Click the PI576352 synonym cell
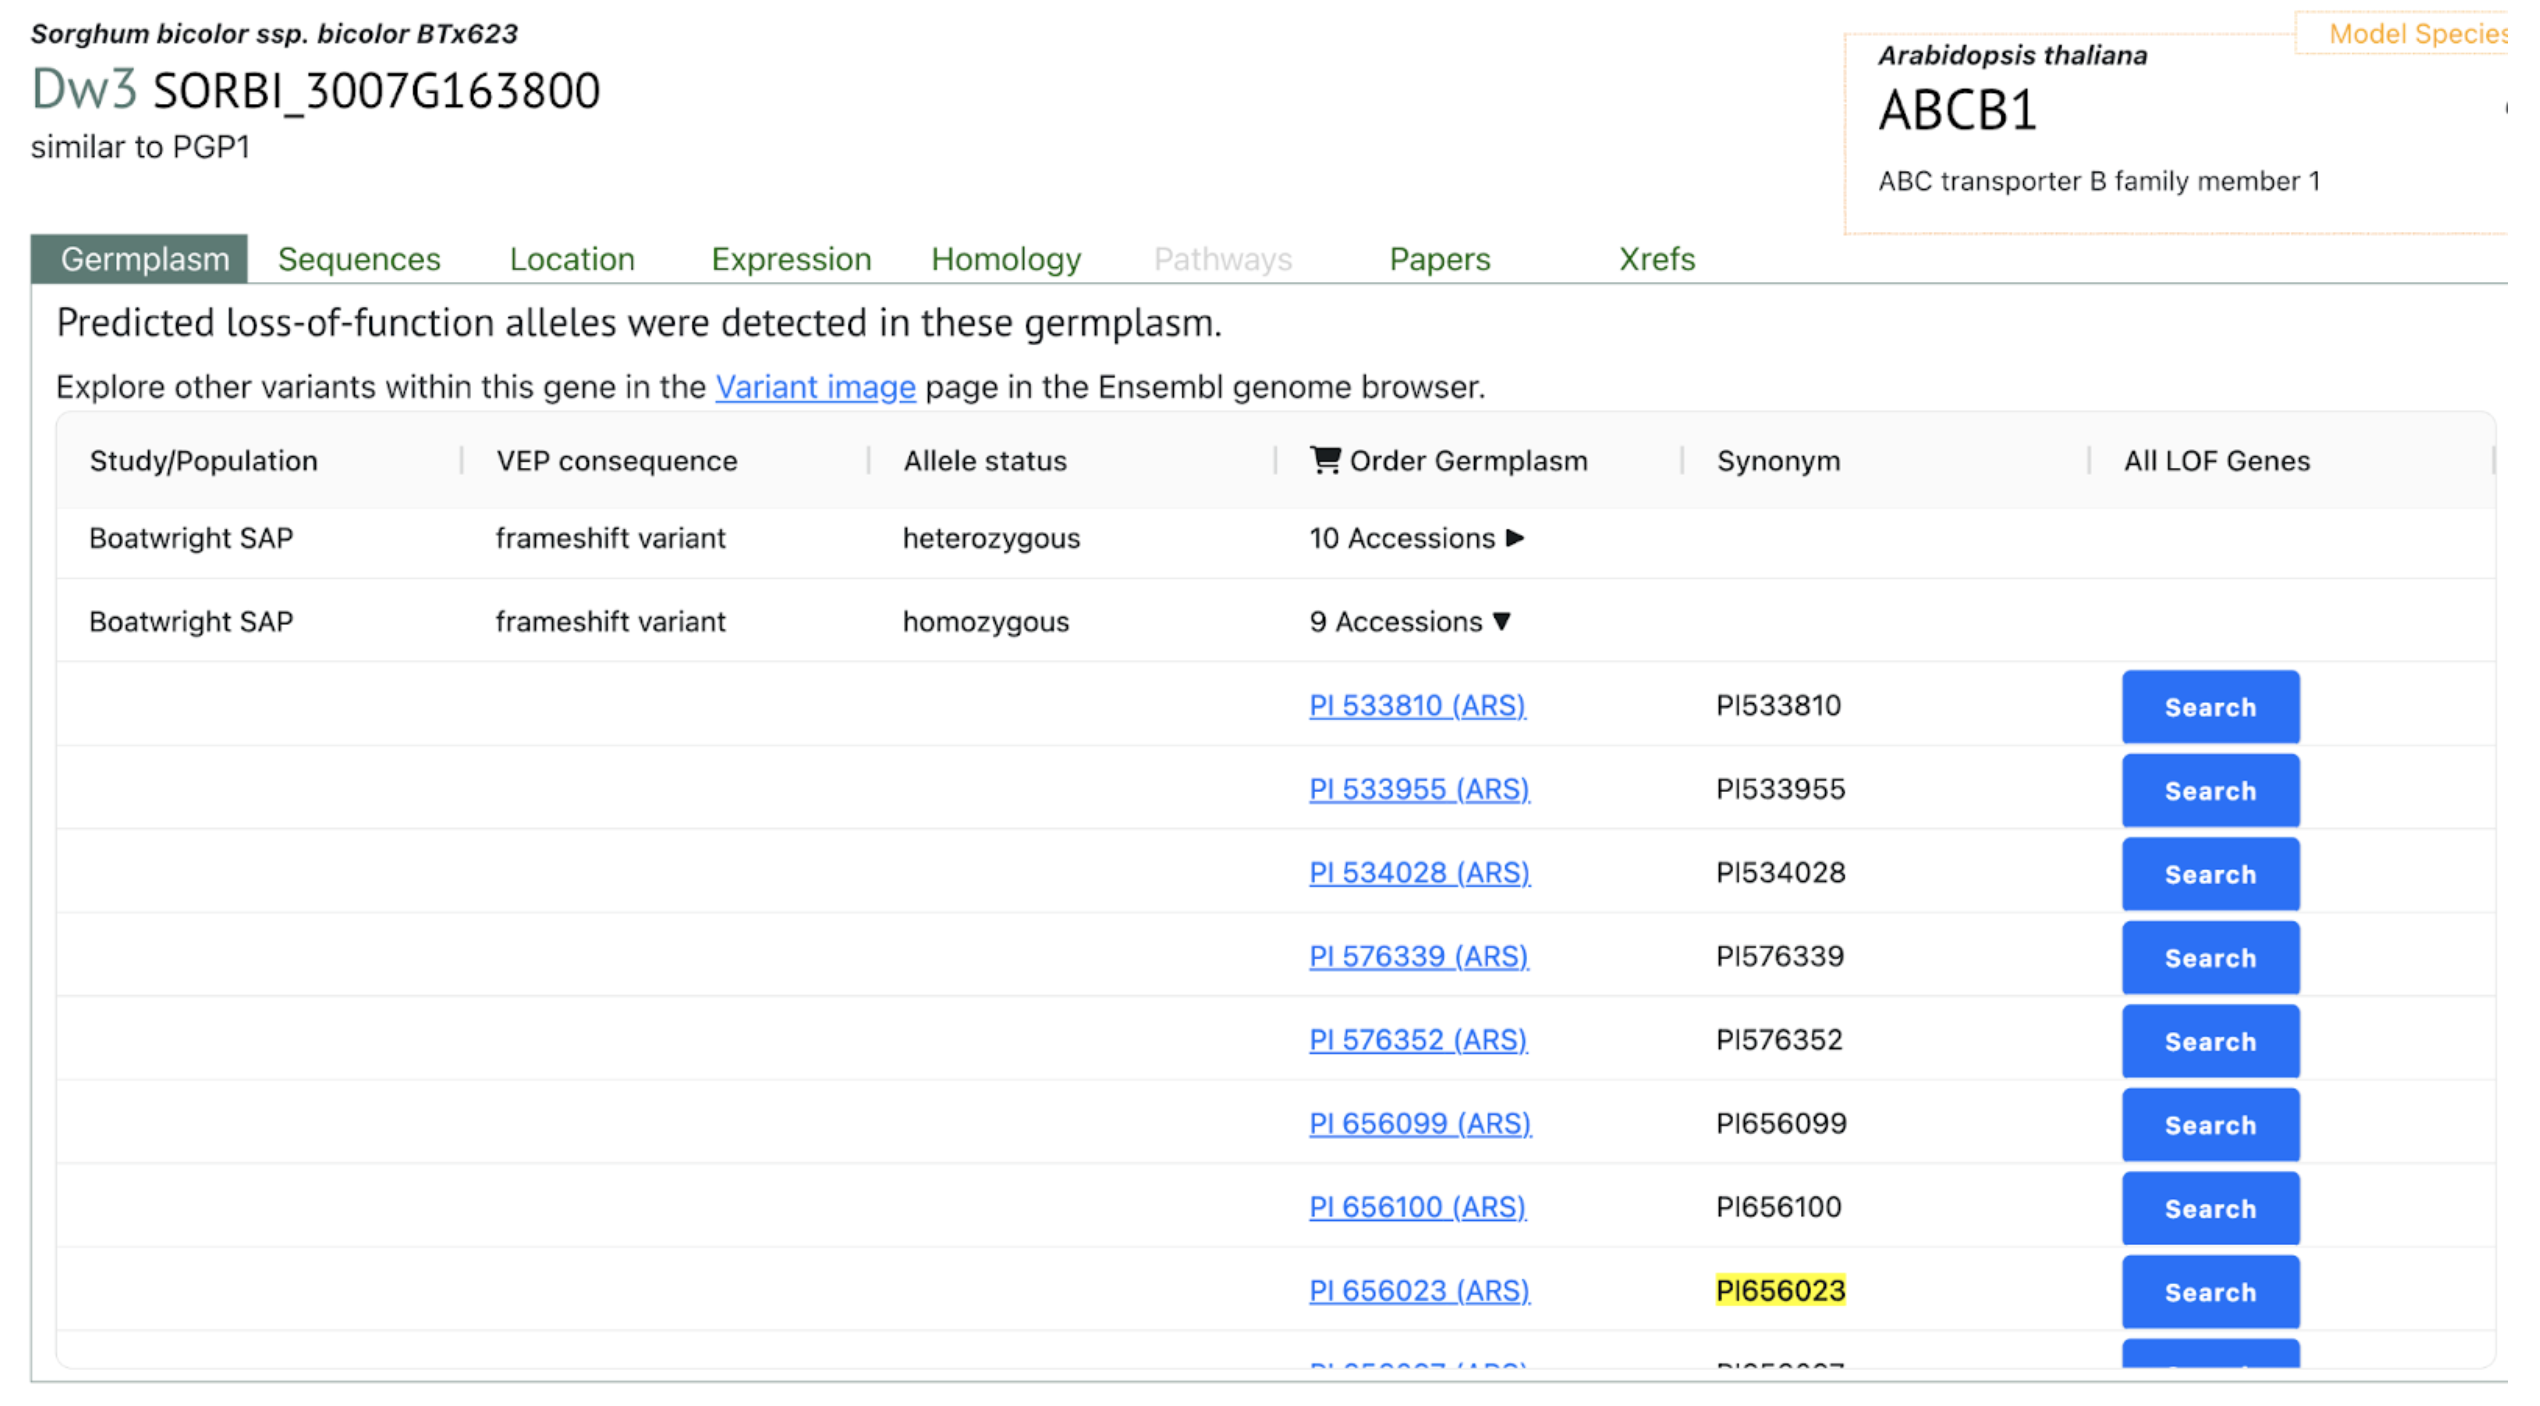The height and width of the screenshot is (1406, 2540). [x=1779, y=1040]
